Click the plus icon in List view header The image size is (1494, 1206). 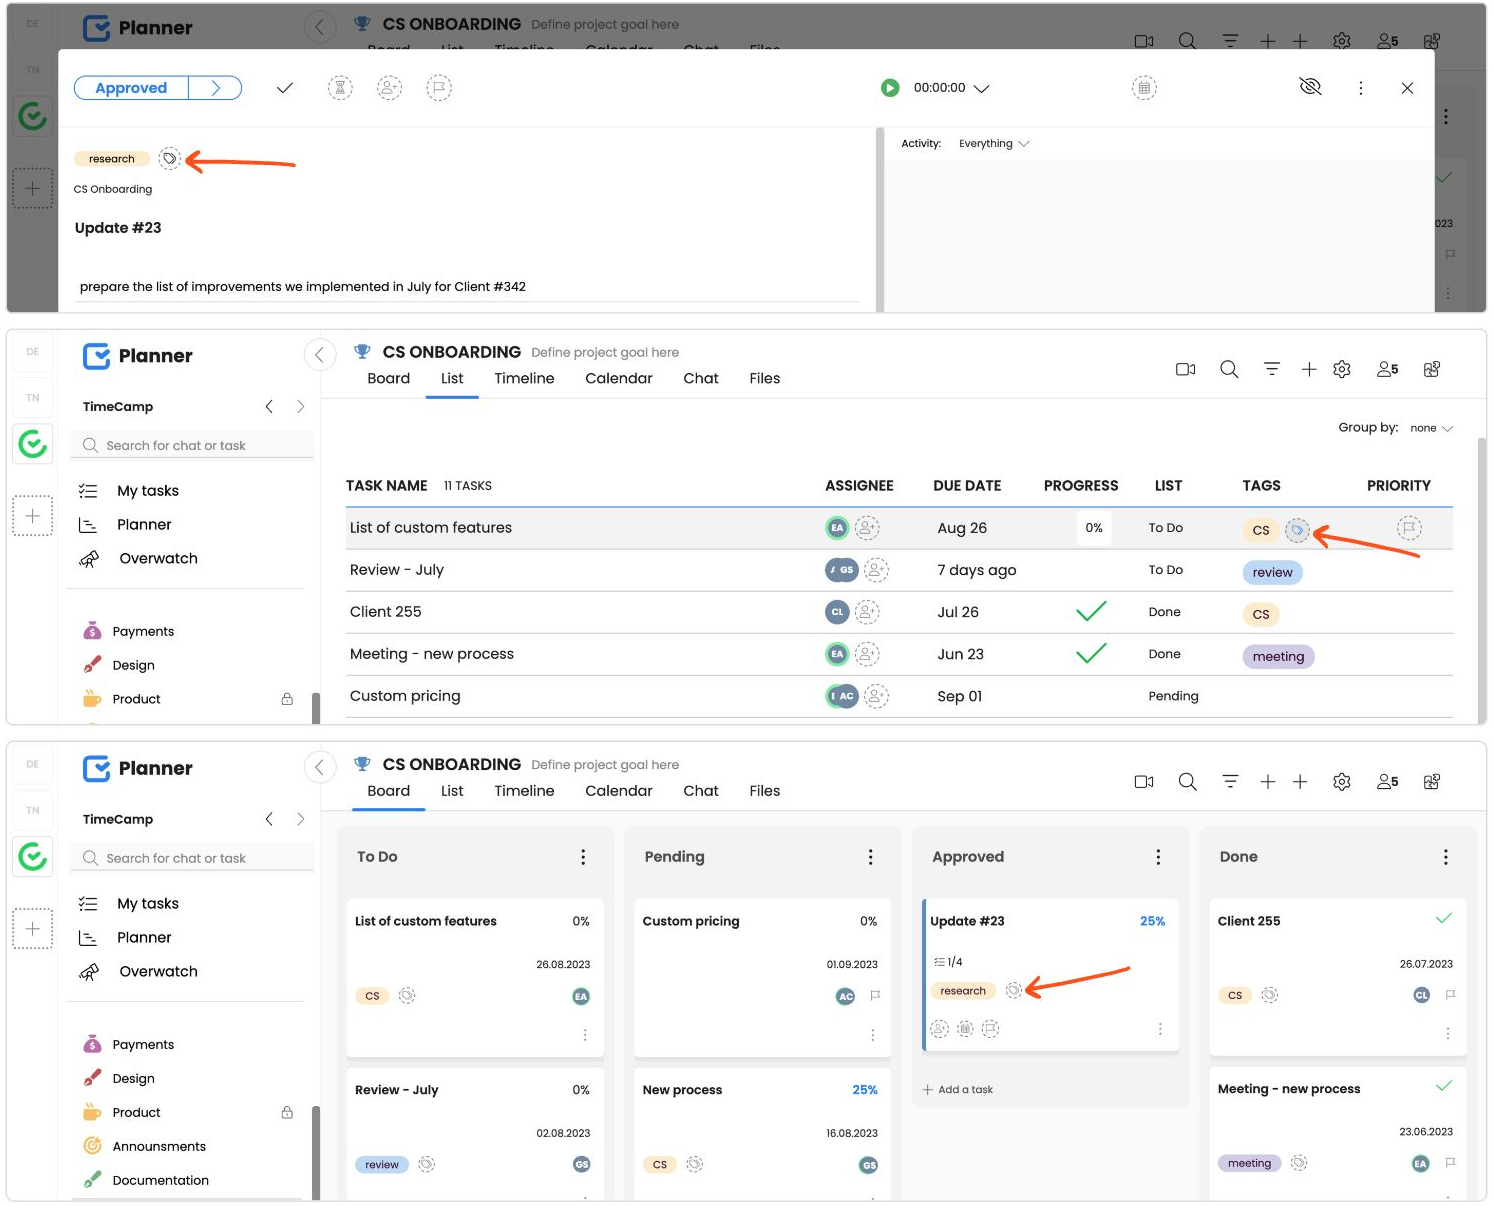(1308, 370)
